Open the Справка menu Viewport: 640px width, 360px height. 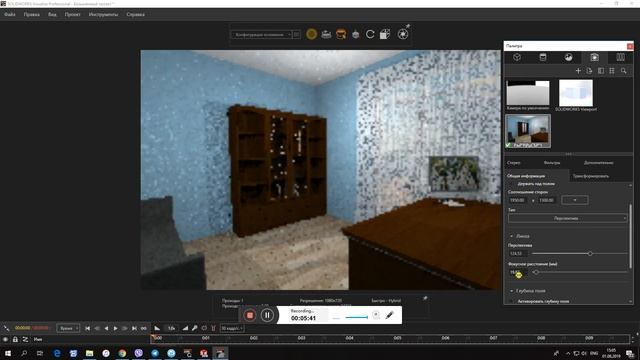click(x=136, y=14)
